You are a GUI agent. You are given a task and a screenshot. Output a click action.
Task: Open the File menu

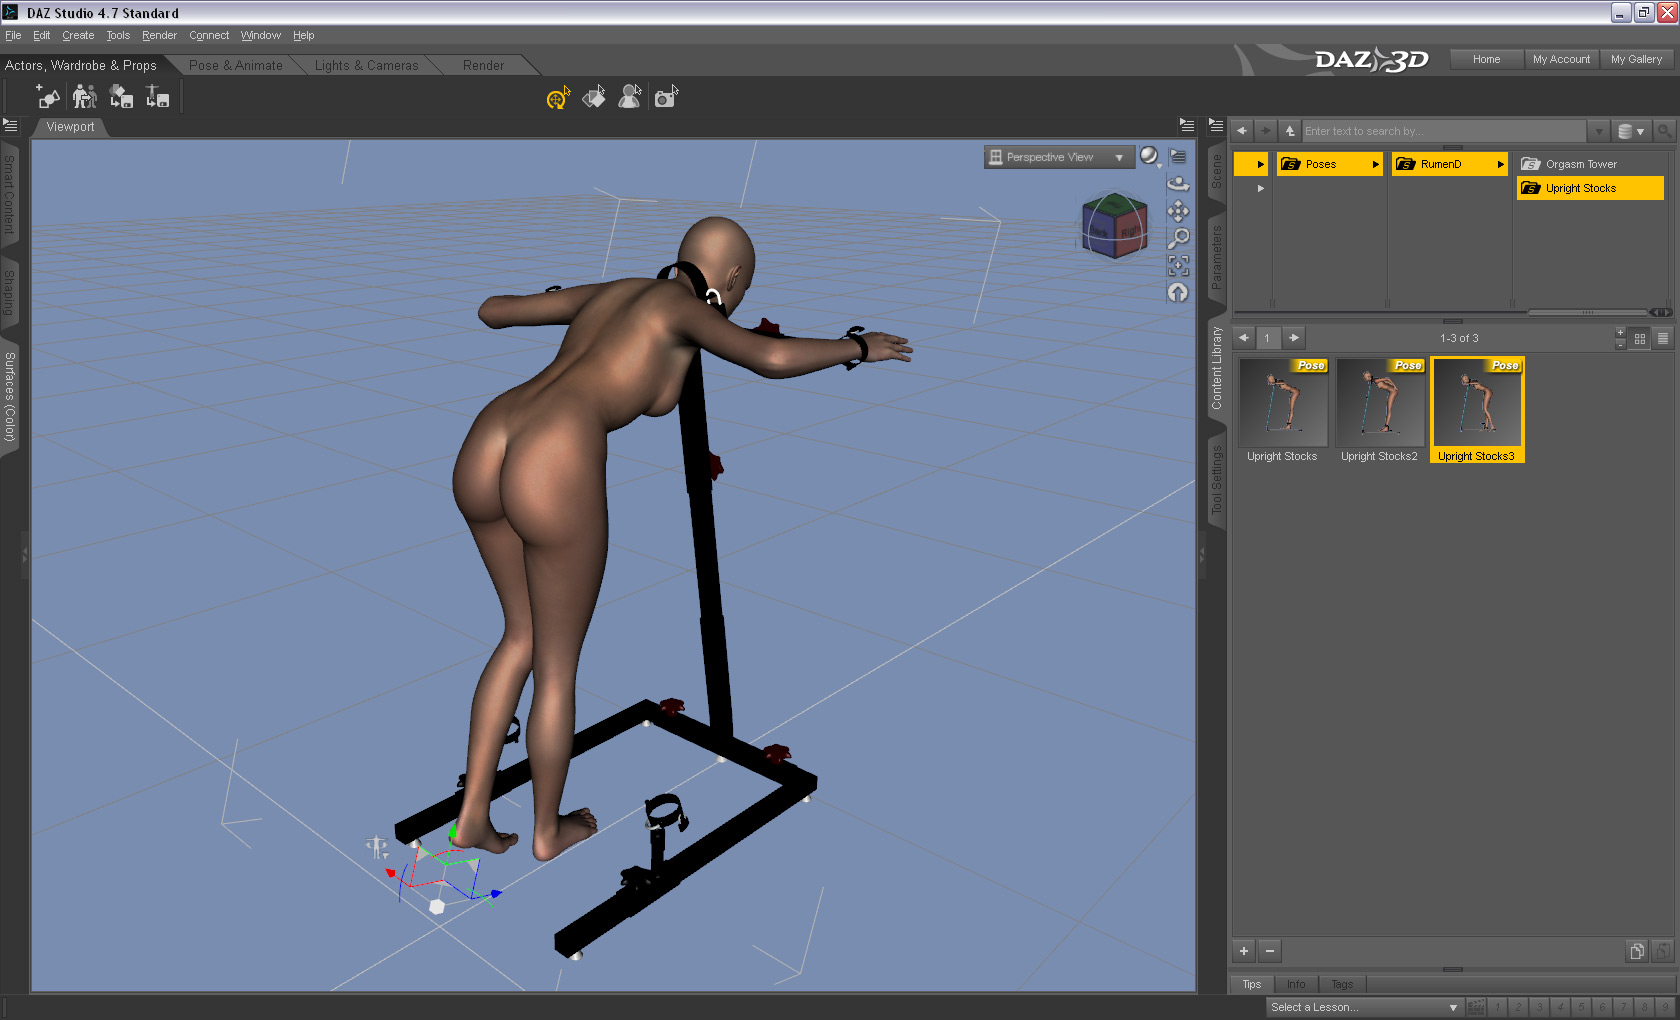[13, 35]
